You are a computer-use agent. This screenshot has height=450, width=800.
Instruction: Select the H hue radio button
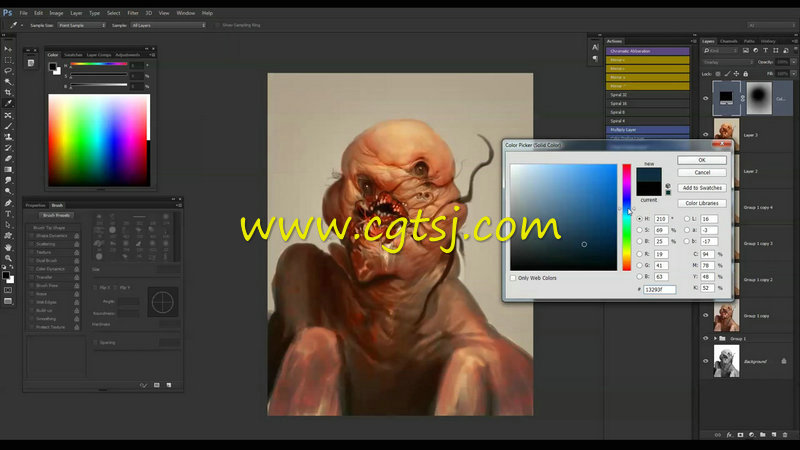[x=639, y=219]
